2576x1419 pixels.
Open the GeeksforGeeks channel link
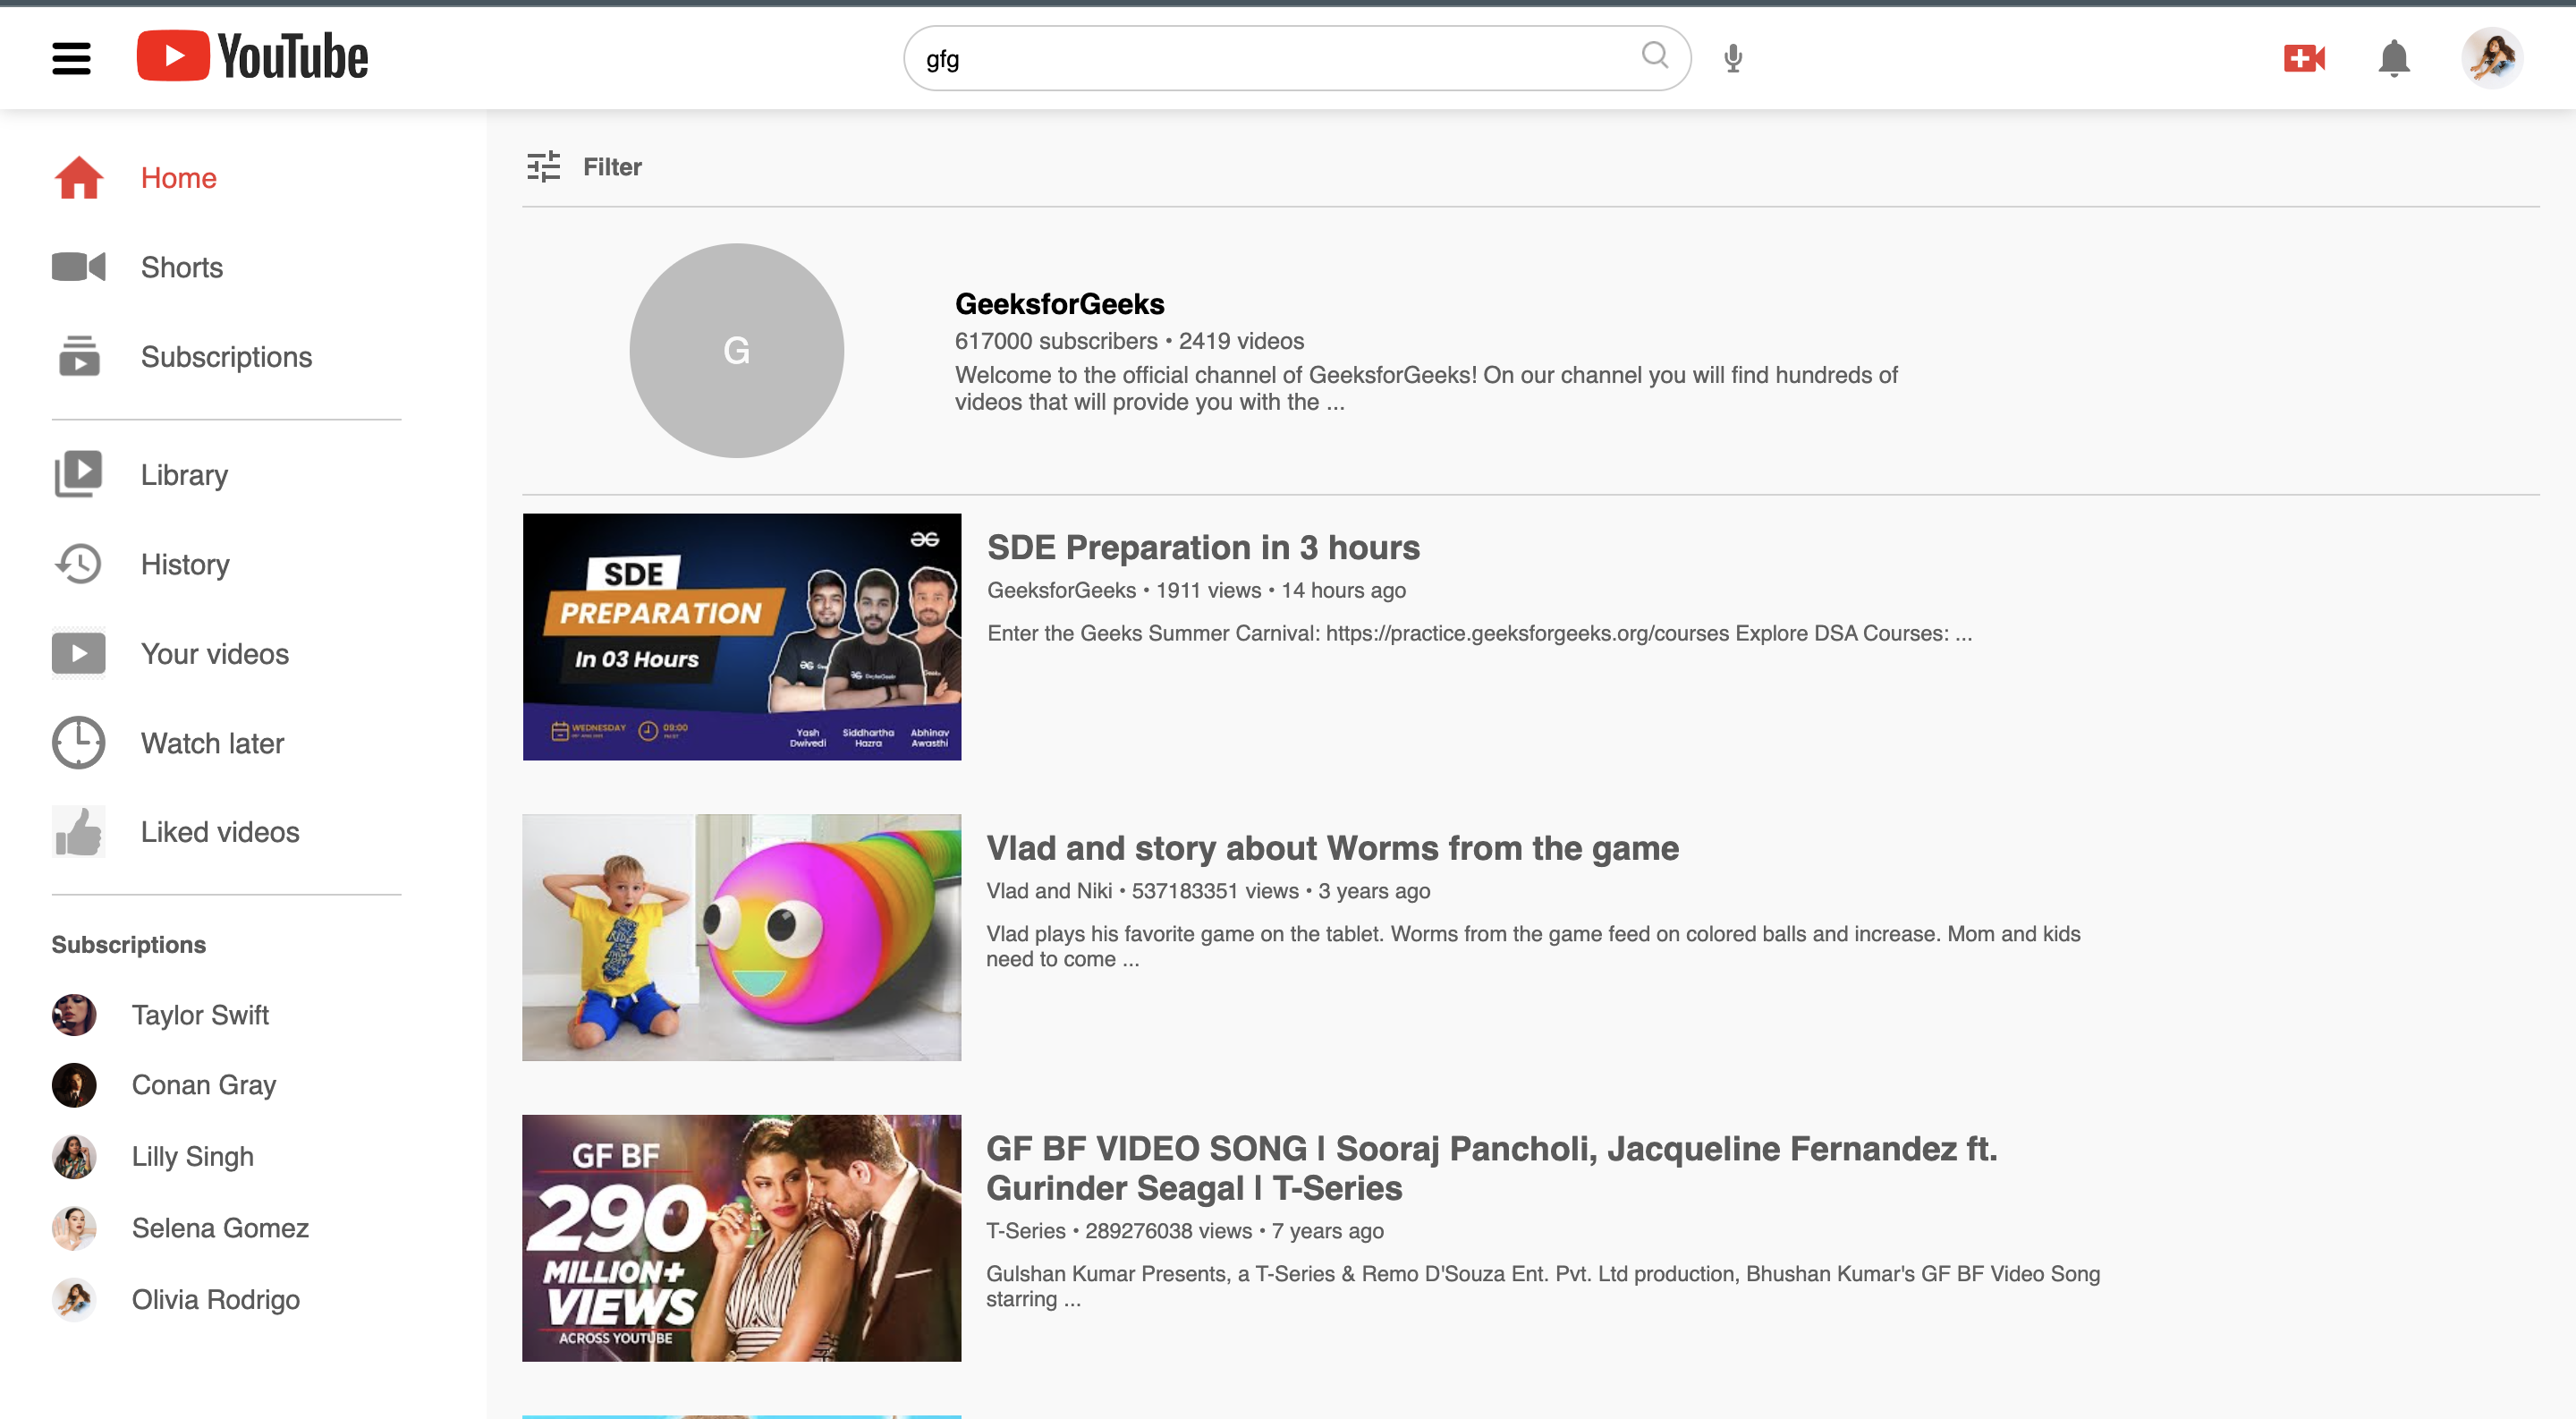pyautogui.click(x=1058, y=303)
